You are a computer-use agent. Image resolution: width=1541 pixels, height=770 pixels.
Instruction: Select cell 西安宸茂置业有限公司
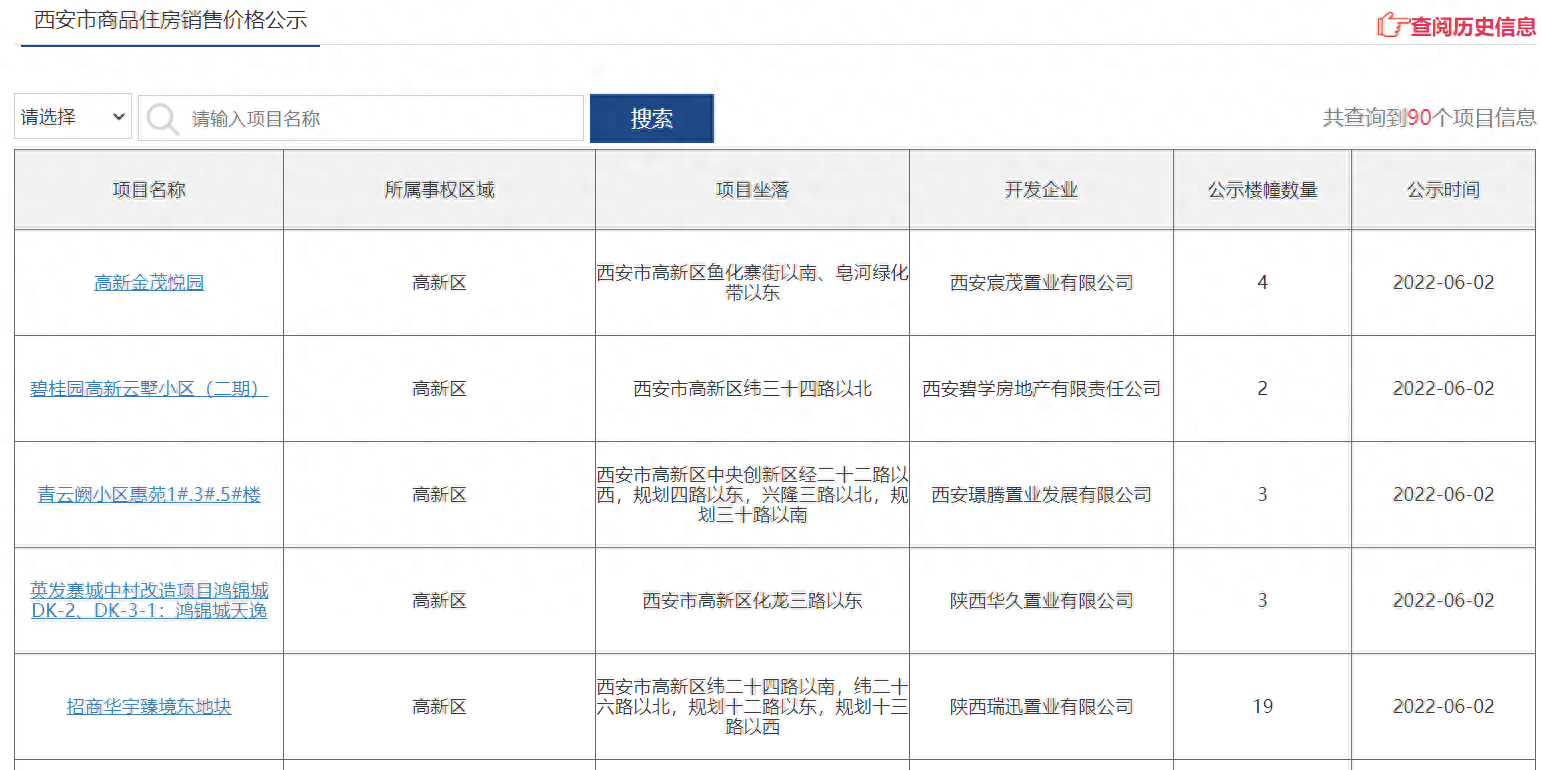pyautogui.click(x=1041, y=283)
